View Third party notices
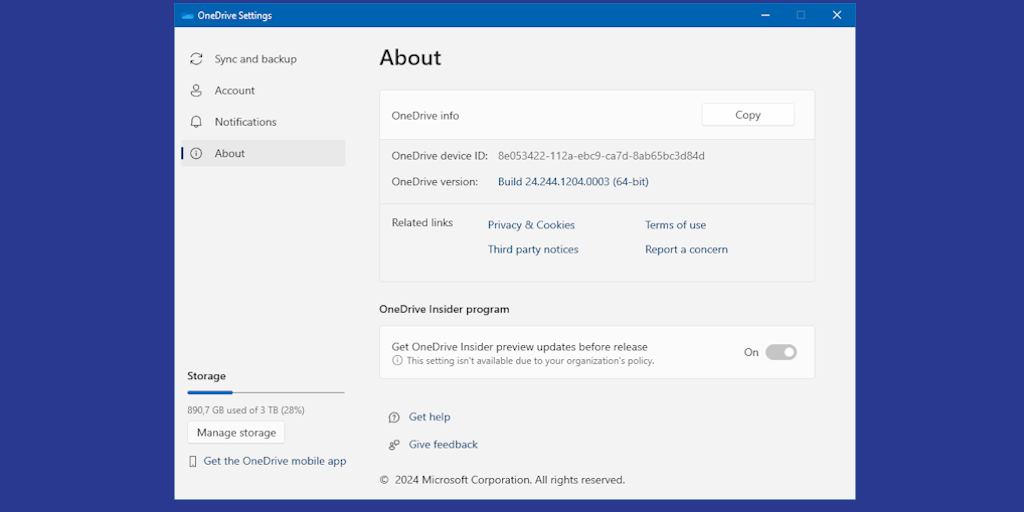This screenshot has height=512, width=1024. tap(533, 249)
